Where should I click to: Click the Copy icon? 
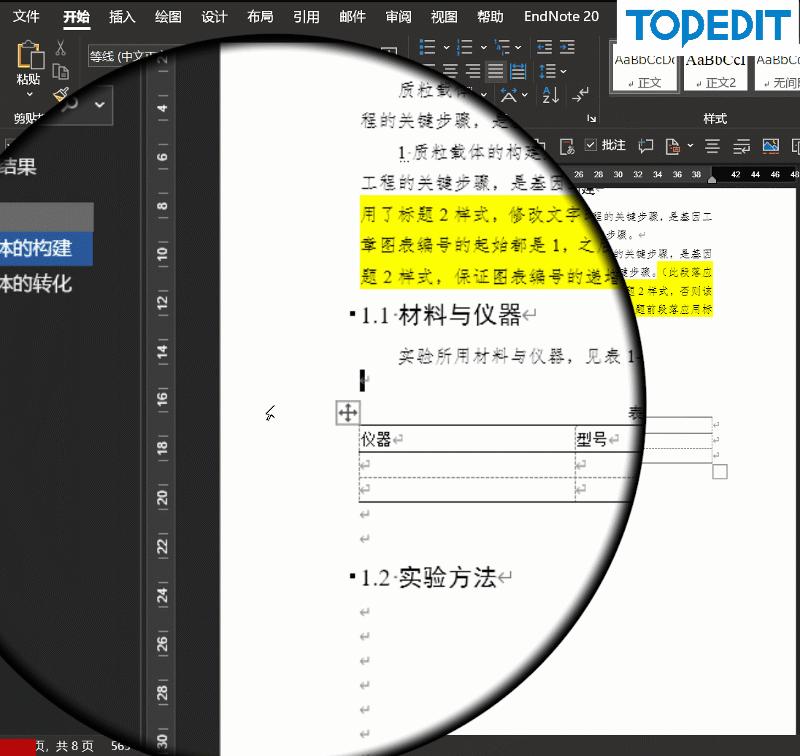pyautogui.click(x=61, y=70)
